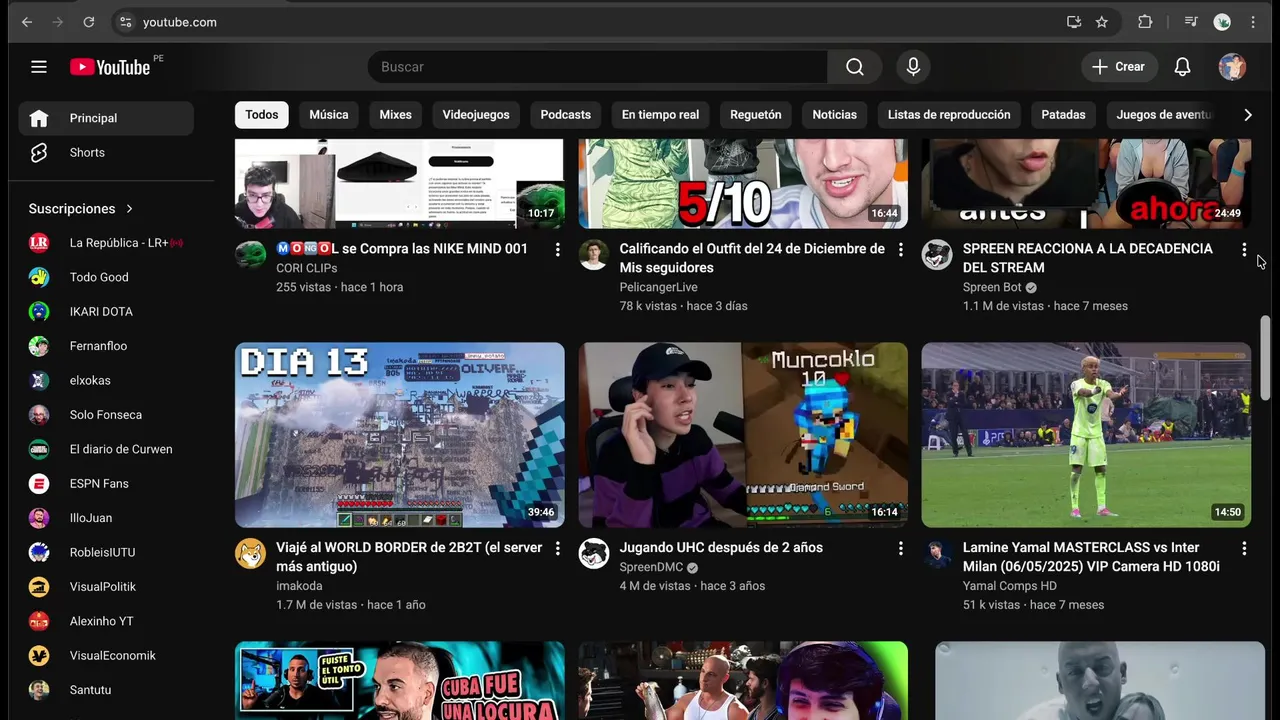This screenshot has width=1280, height=720.
Task: Open the Alexinho YT subscription
Action: [106, 621]
